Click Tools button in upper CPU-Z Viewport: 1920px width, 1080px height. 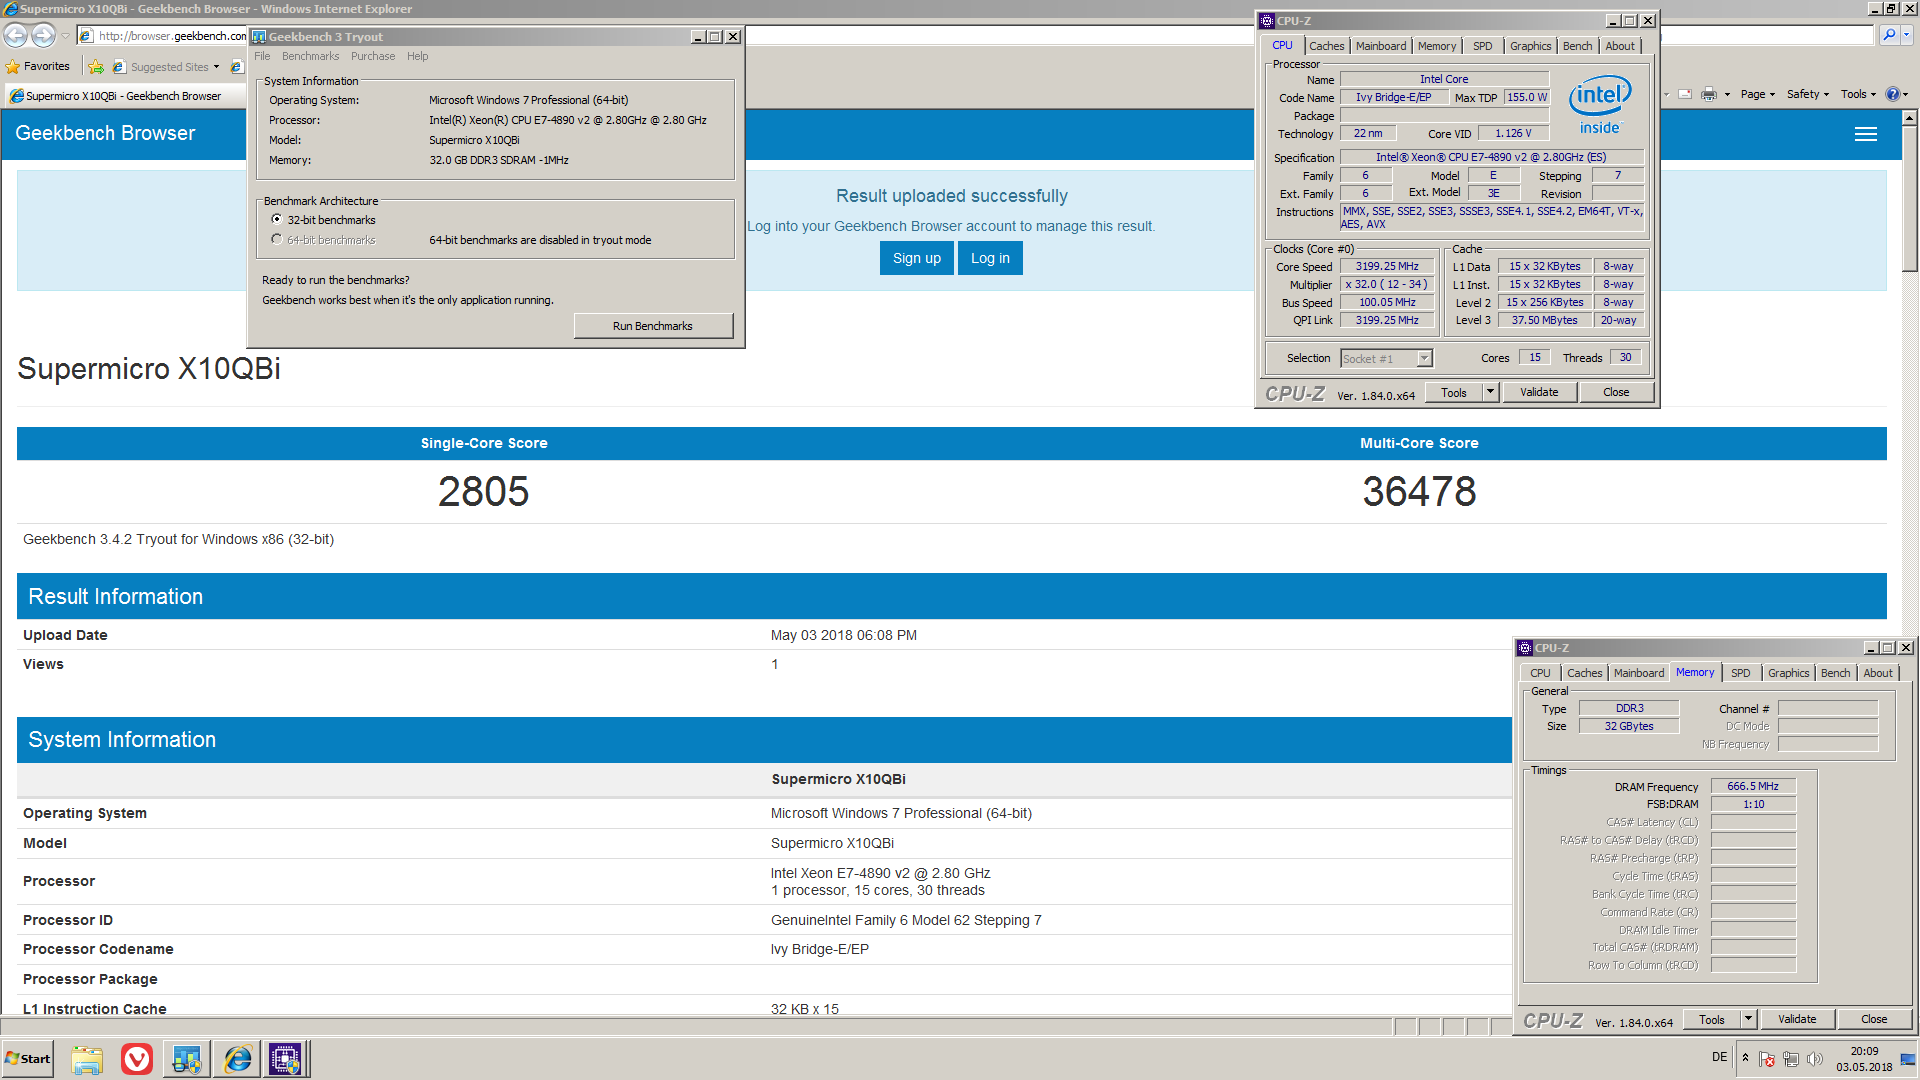pyautogui.click(x=1454, y=392)
